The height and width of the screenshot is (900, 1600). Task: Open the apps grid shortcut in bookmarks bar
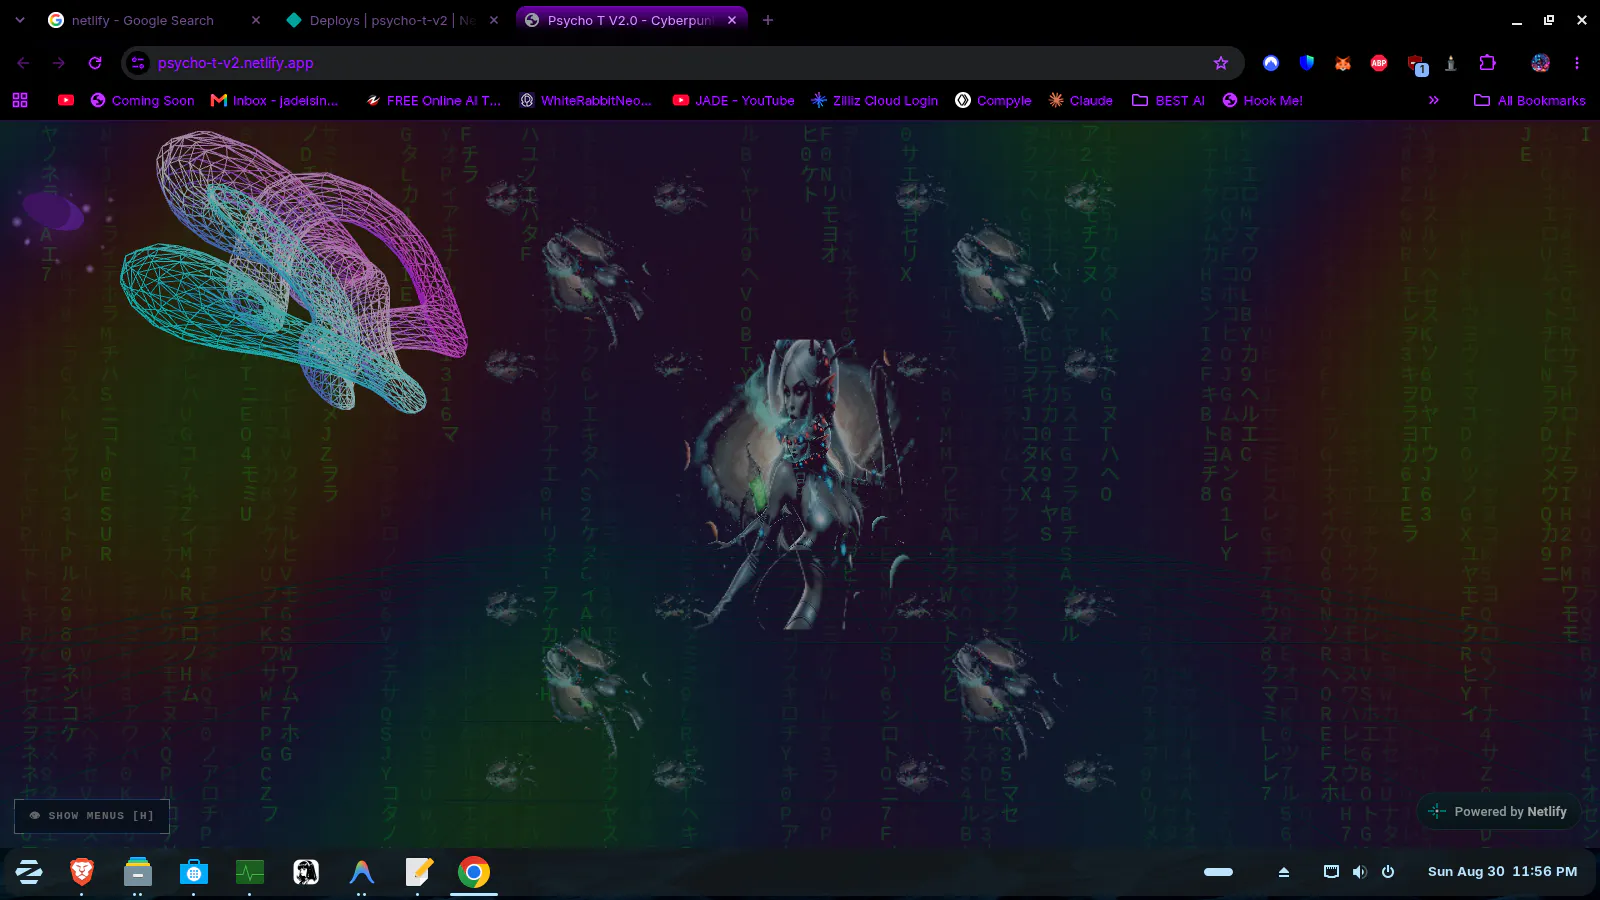point(20,100)
